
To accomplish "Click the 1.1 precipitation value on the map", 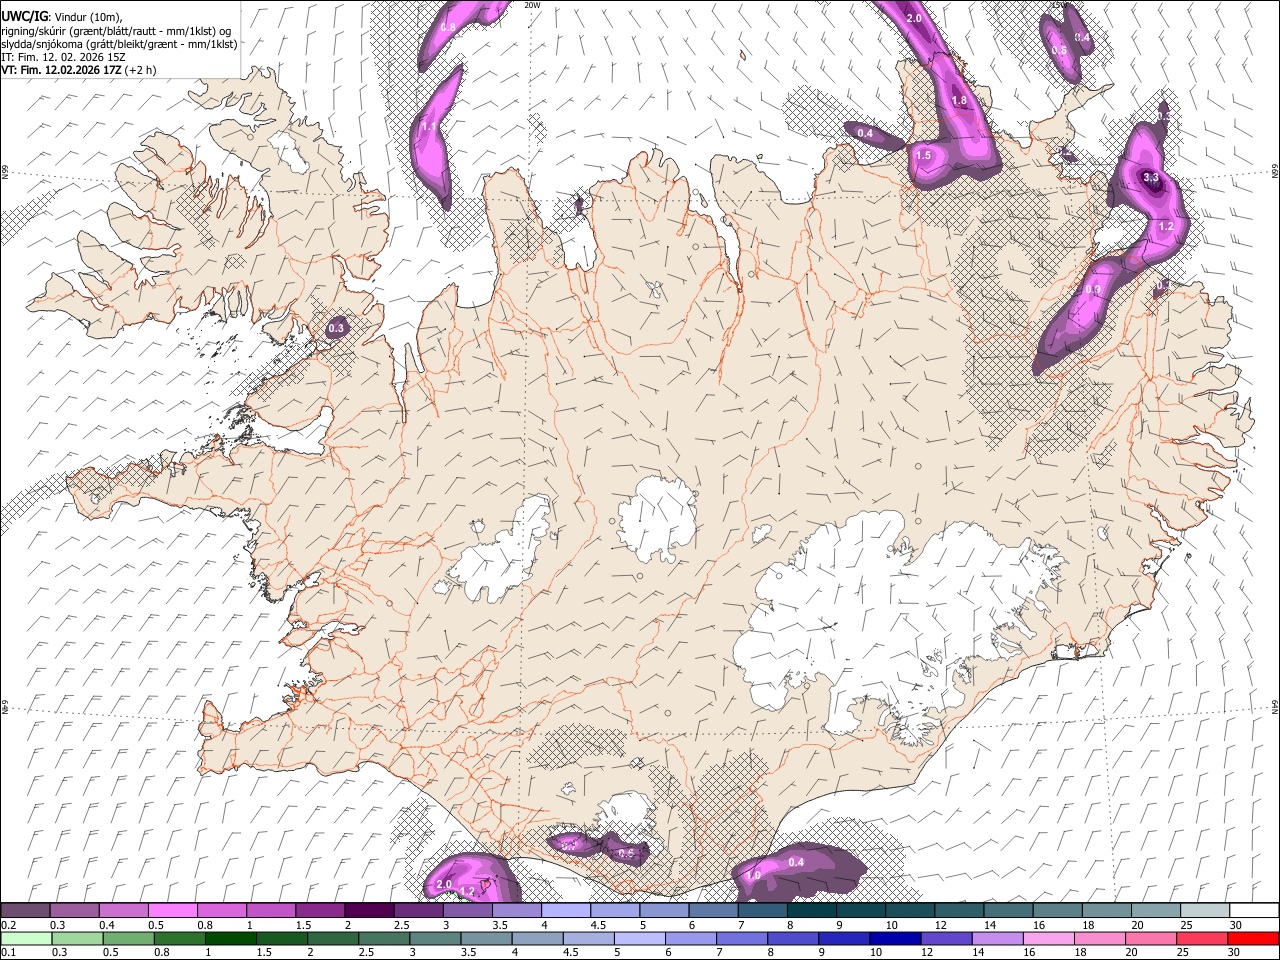I will [430, 127].
